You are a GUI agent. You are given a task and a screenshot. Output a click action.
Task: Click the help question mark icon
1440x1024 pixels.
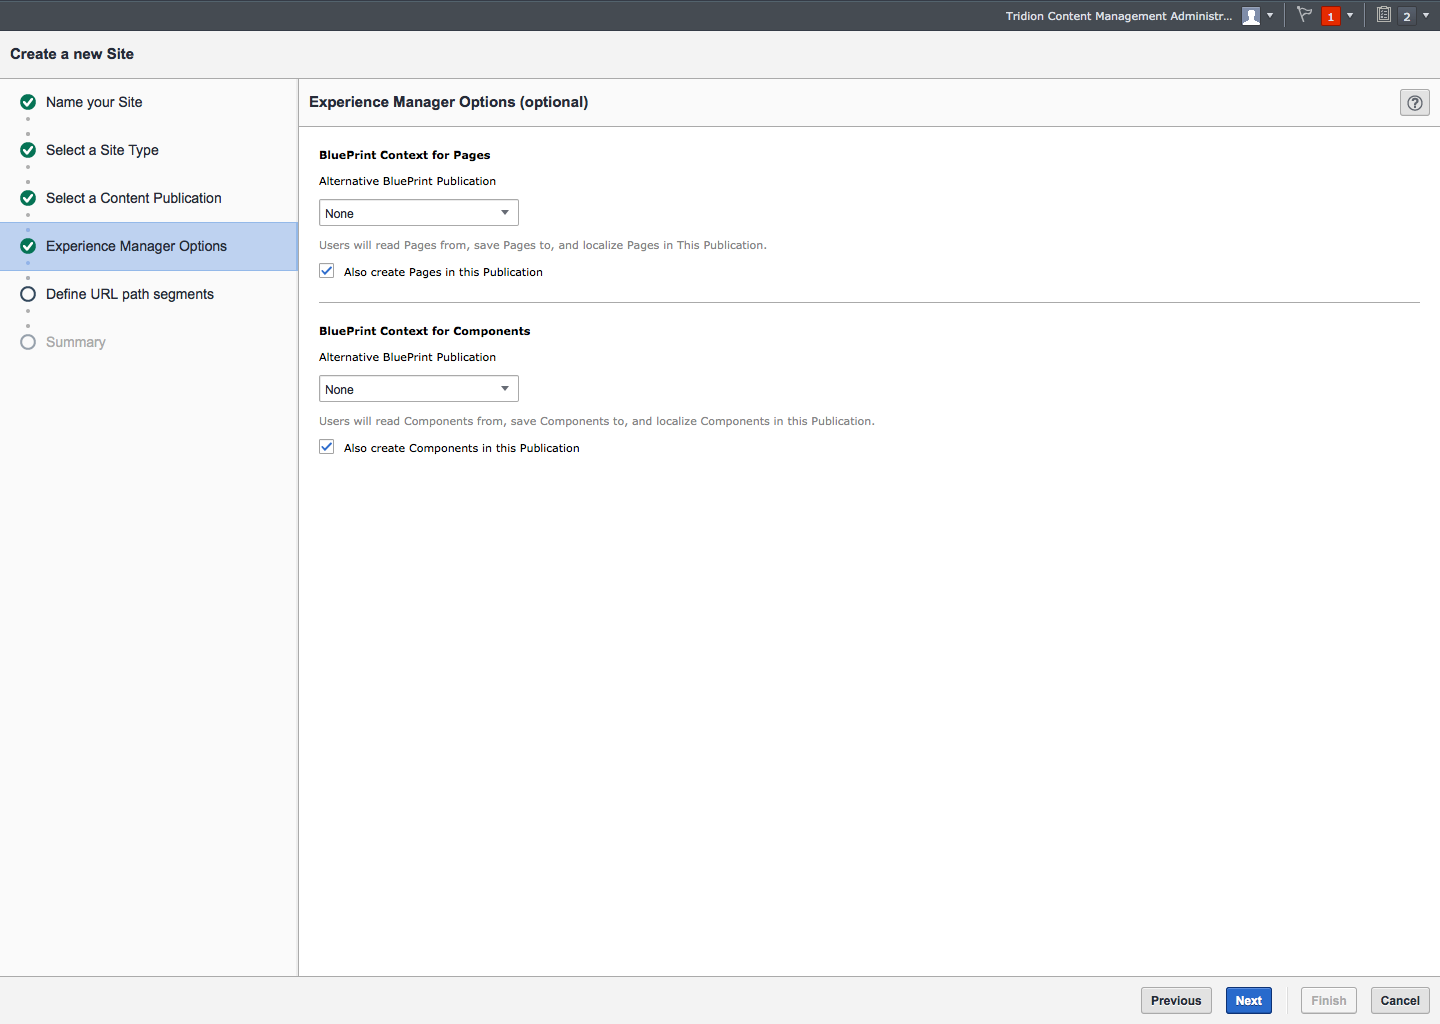[1414, 103]
